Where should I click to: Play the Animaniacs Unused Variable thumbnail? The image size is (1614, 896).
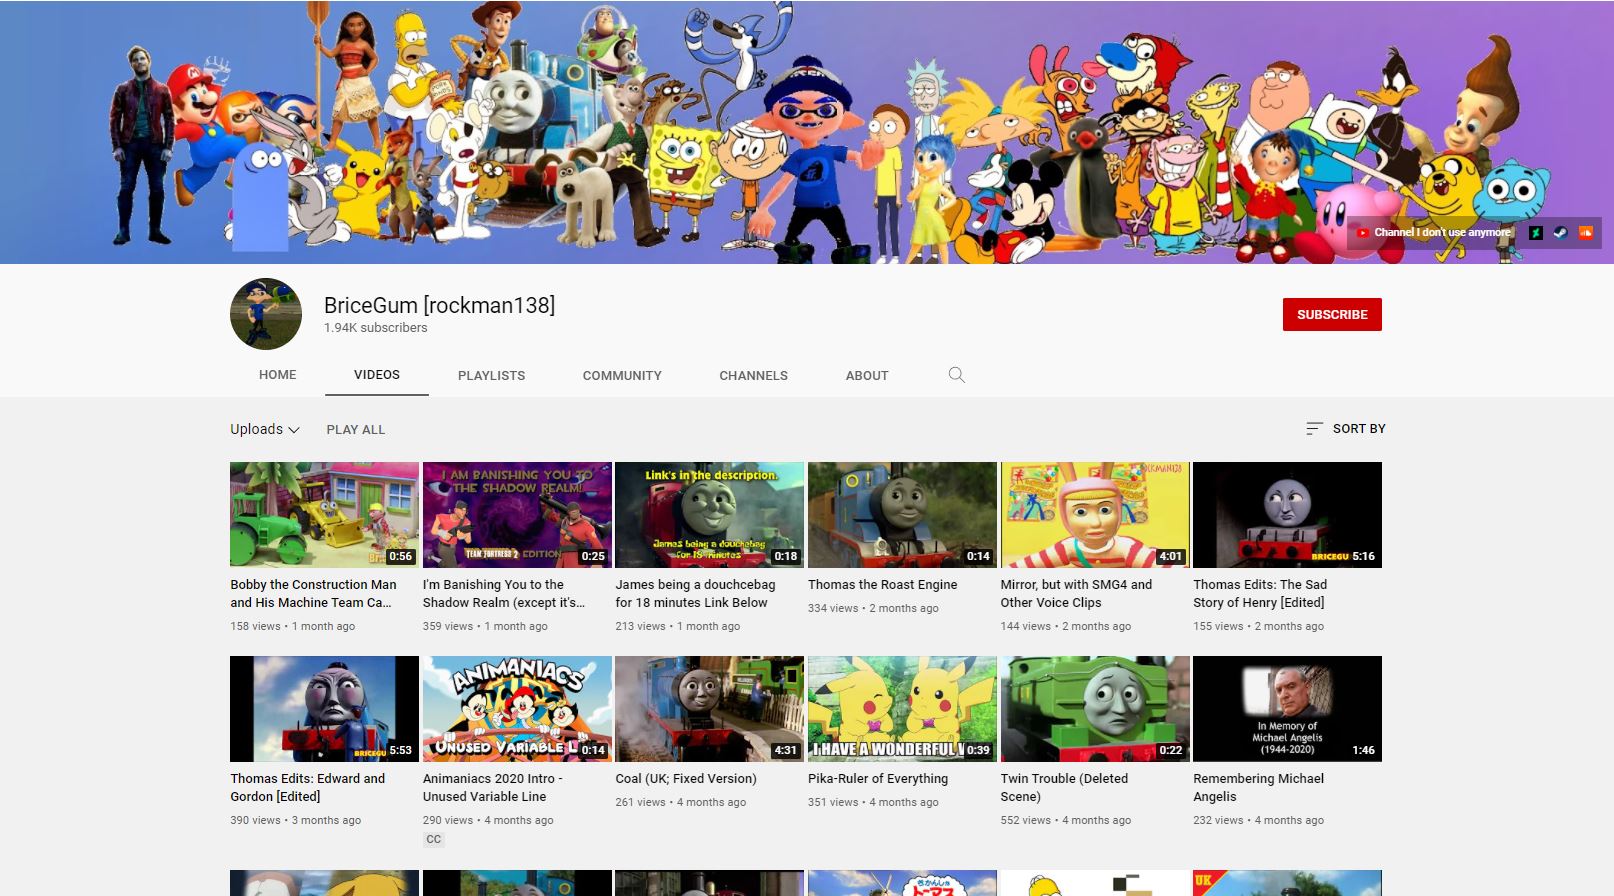click(517, 709)
